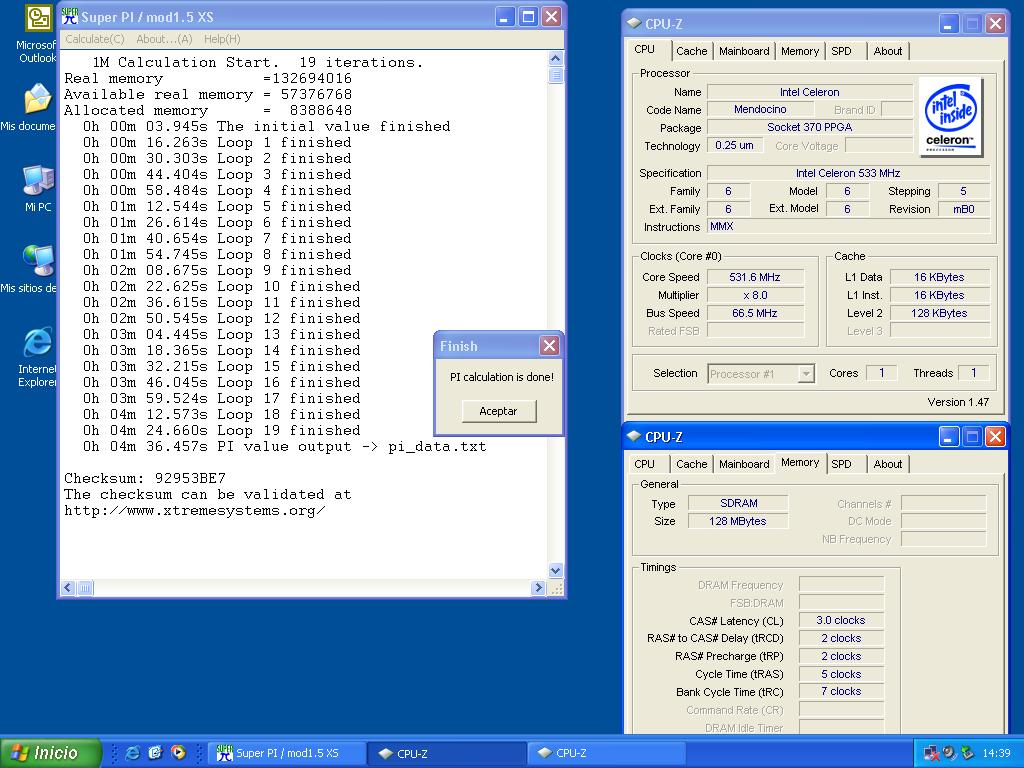The width and height of the screenshot is (1024, 768).
Task: Click the taskbar clock showing 14:39
Action: 996,753
